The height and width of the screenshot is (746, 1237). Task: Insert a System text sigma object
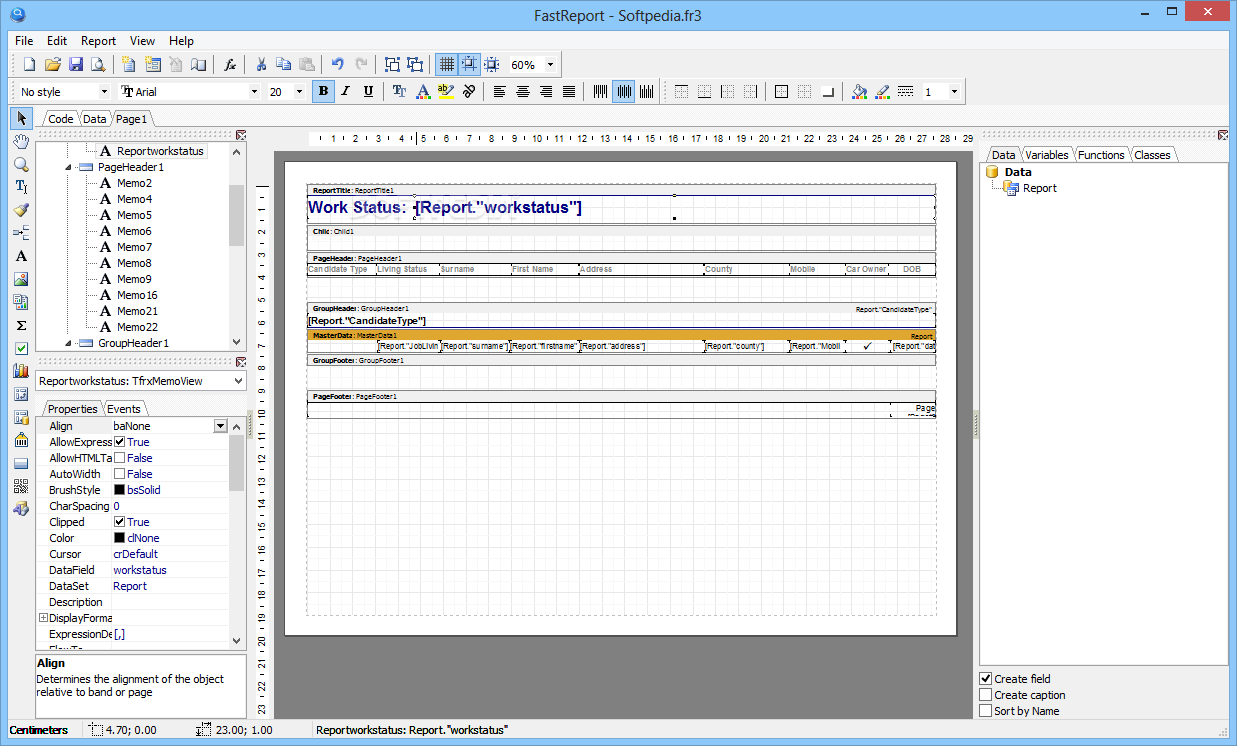(x=21, y=325)
